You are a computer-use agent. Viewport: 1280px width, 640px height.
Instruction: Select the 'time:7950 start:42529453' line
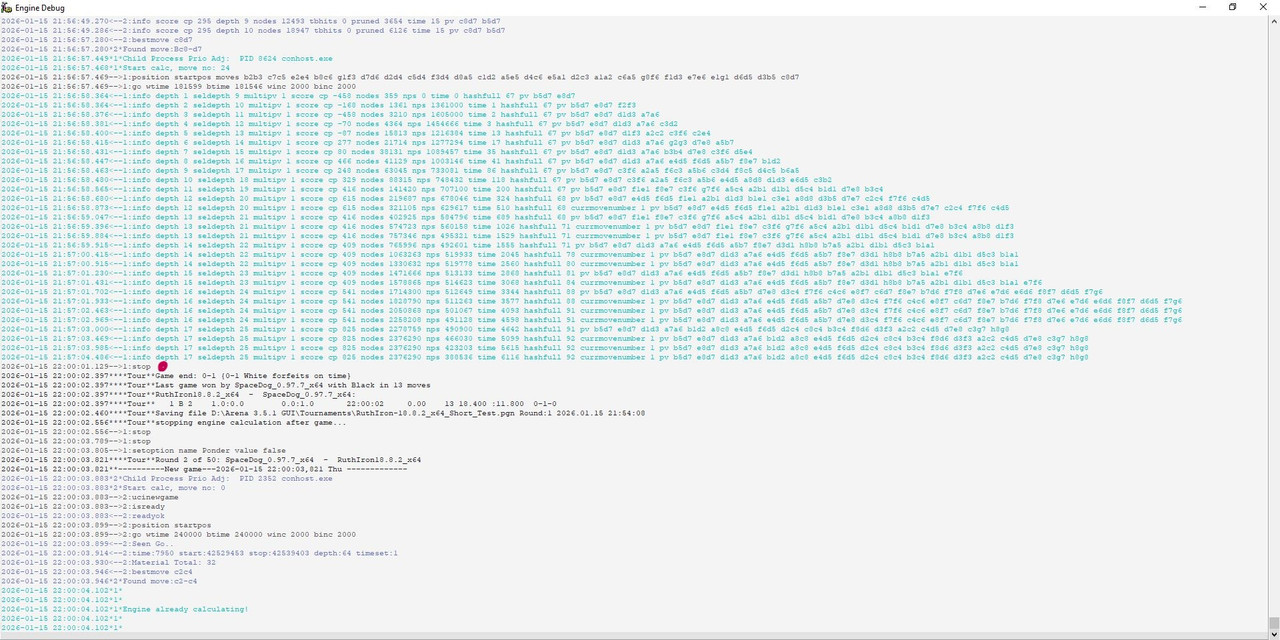200,553
